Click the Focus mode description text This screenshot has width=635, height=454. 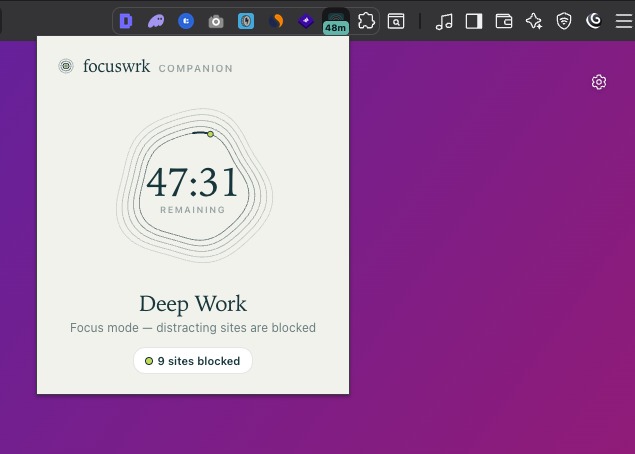[193, 328]
